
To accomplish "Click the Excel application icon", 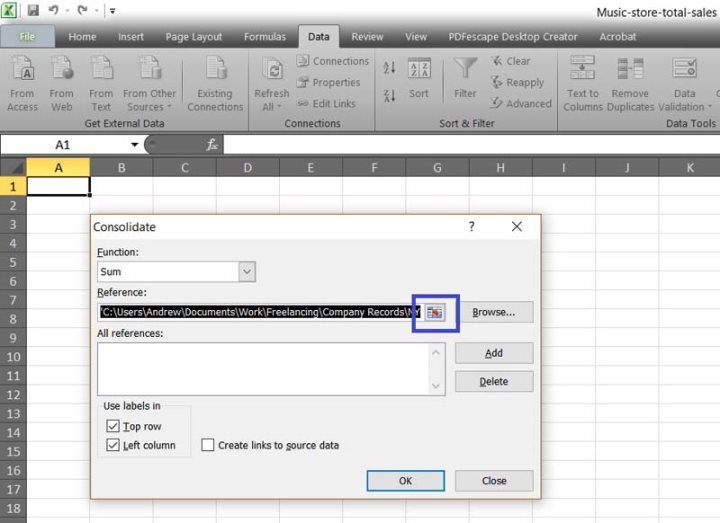I will [x=9, y=9].
